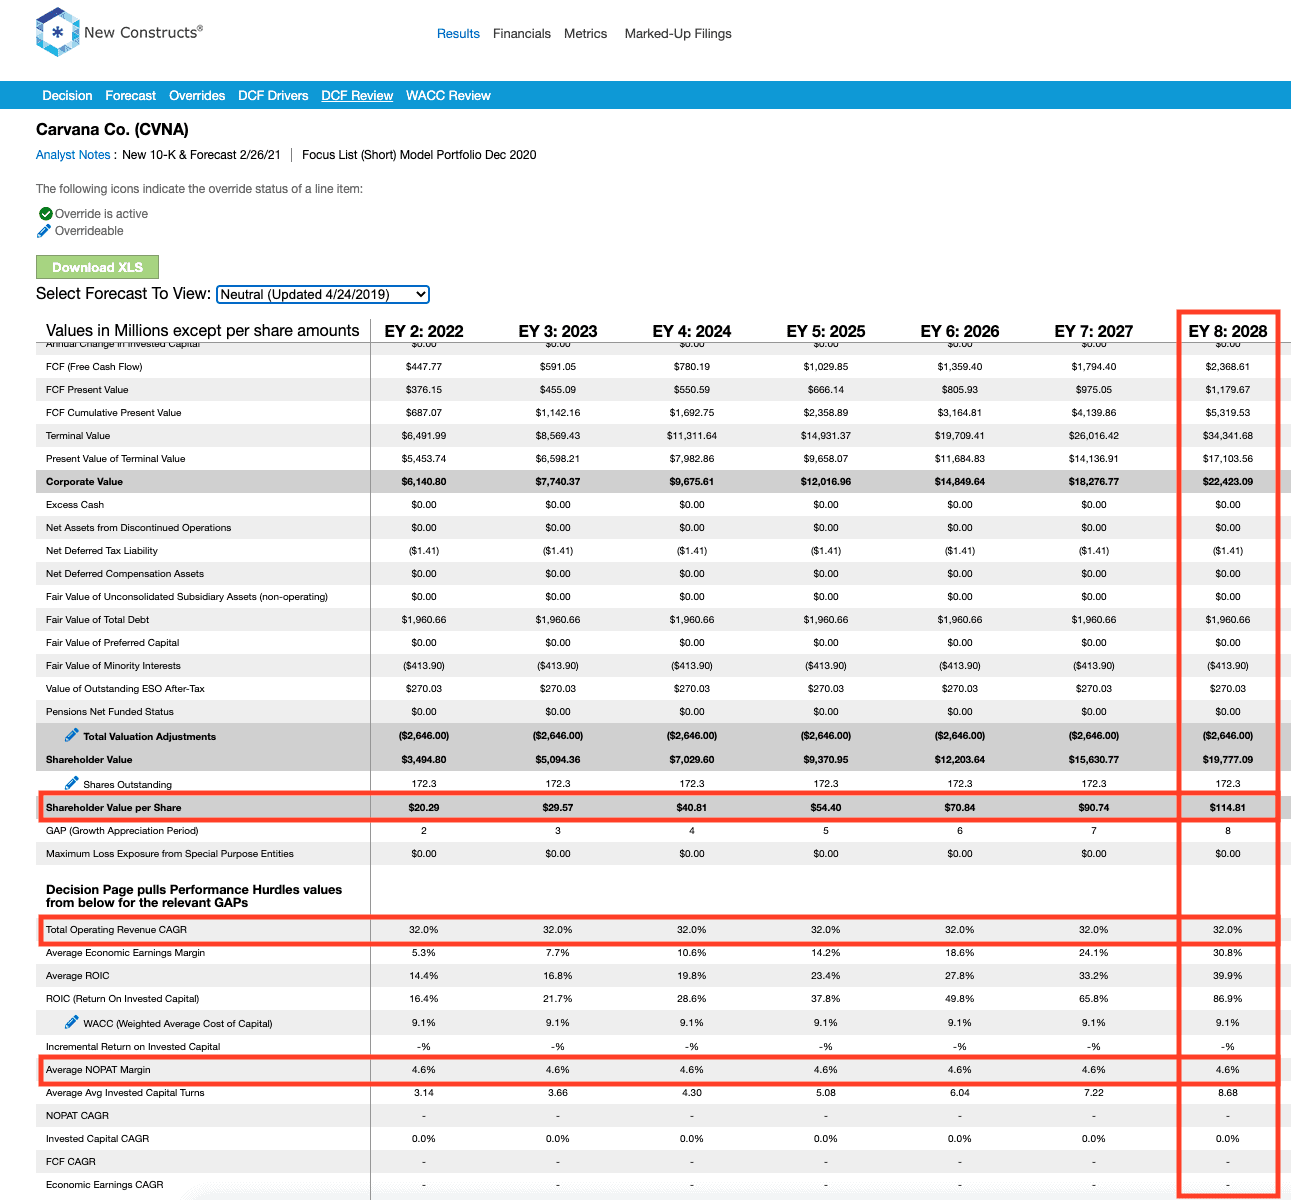The width and height of the screenshot is (1291, 1200).
Task: Click the EY 8: 2028 column header
Action: 1228,331
